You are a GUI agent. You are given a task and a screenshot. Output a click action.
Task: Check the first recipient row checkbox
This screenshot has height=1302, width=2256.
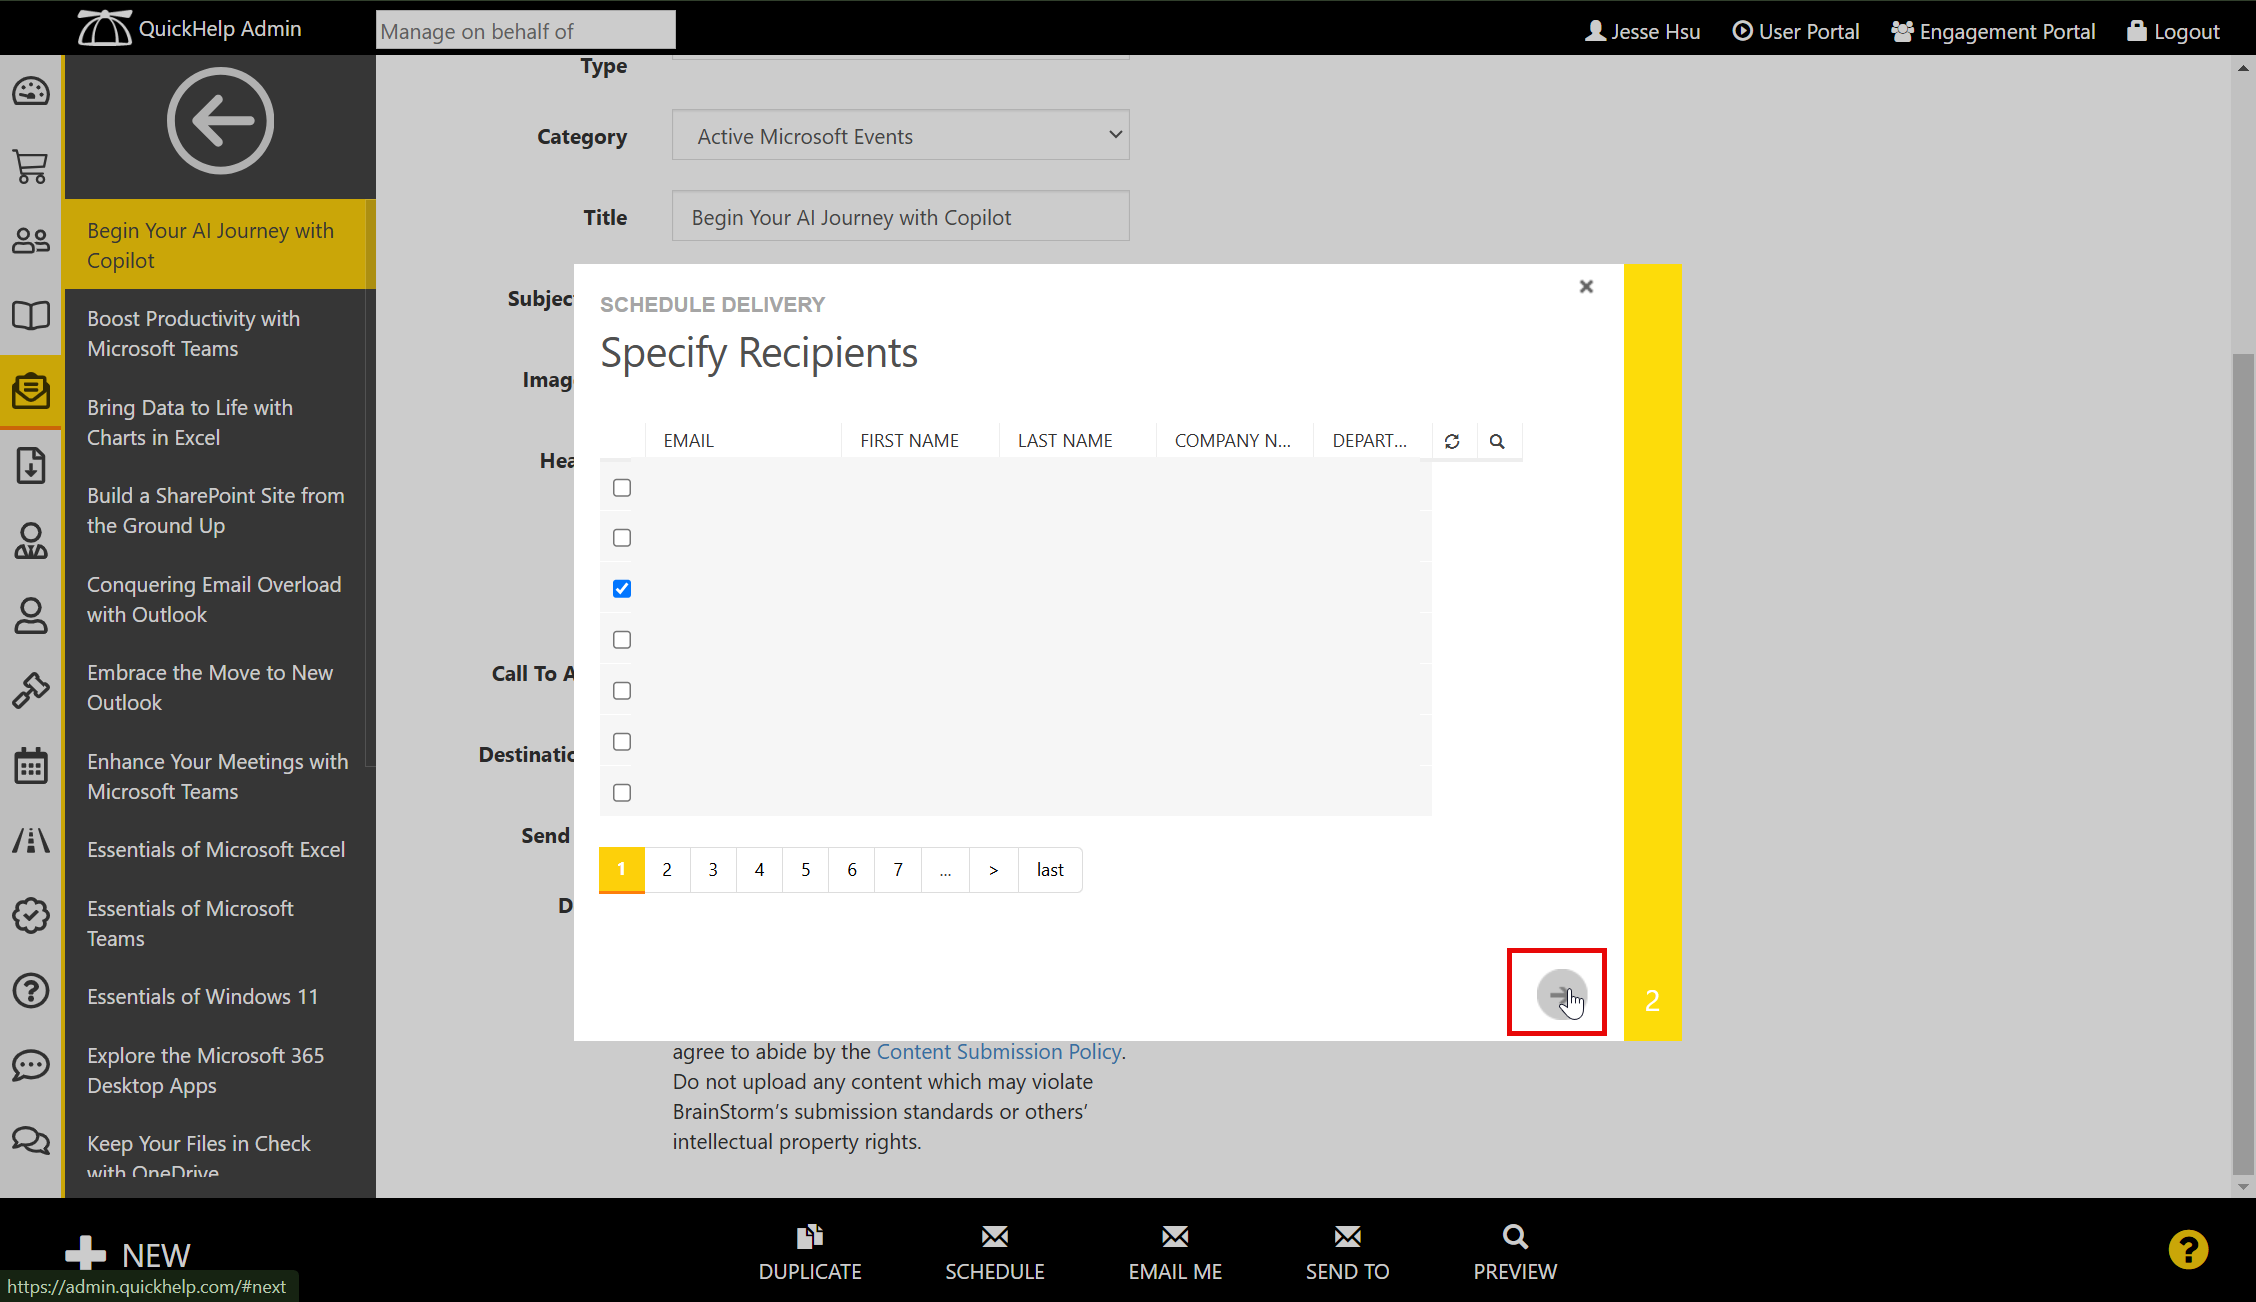point(622,488)
